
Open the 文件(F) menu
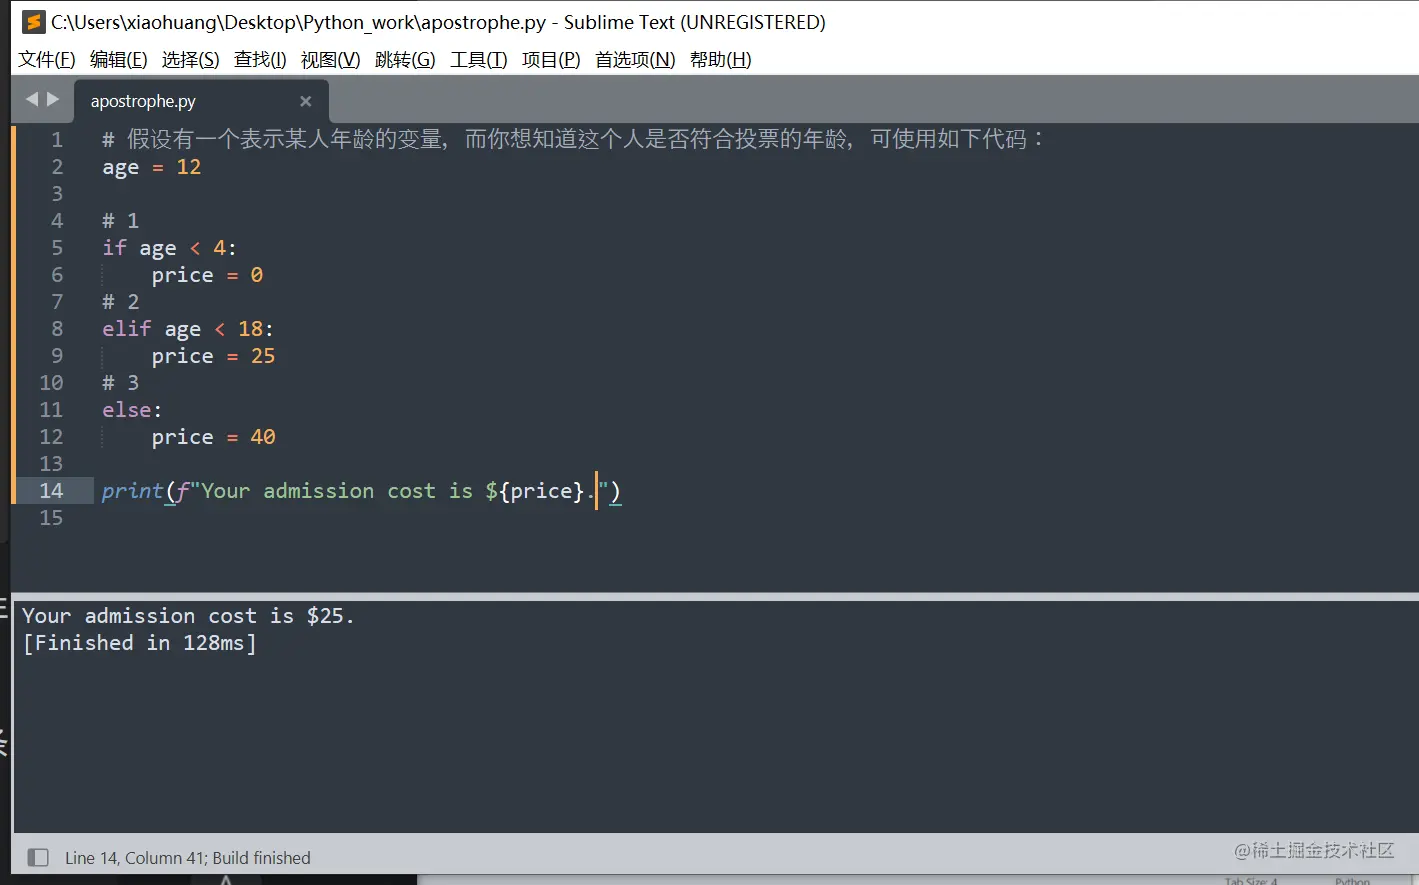[47, 60]
